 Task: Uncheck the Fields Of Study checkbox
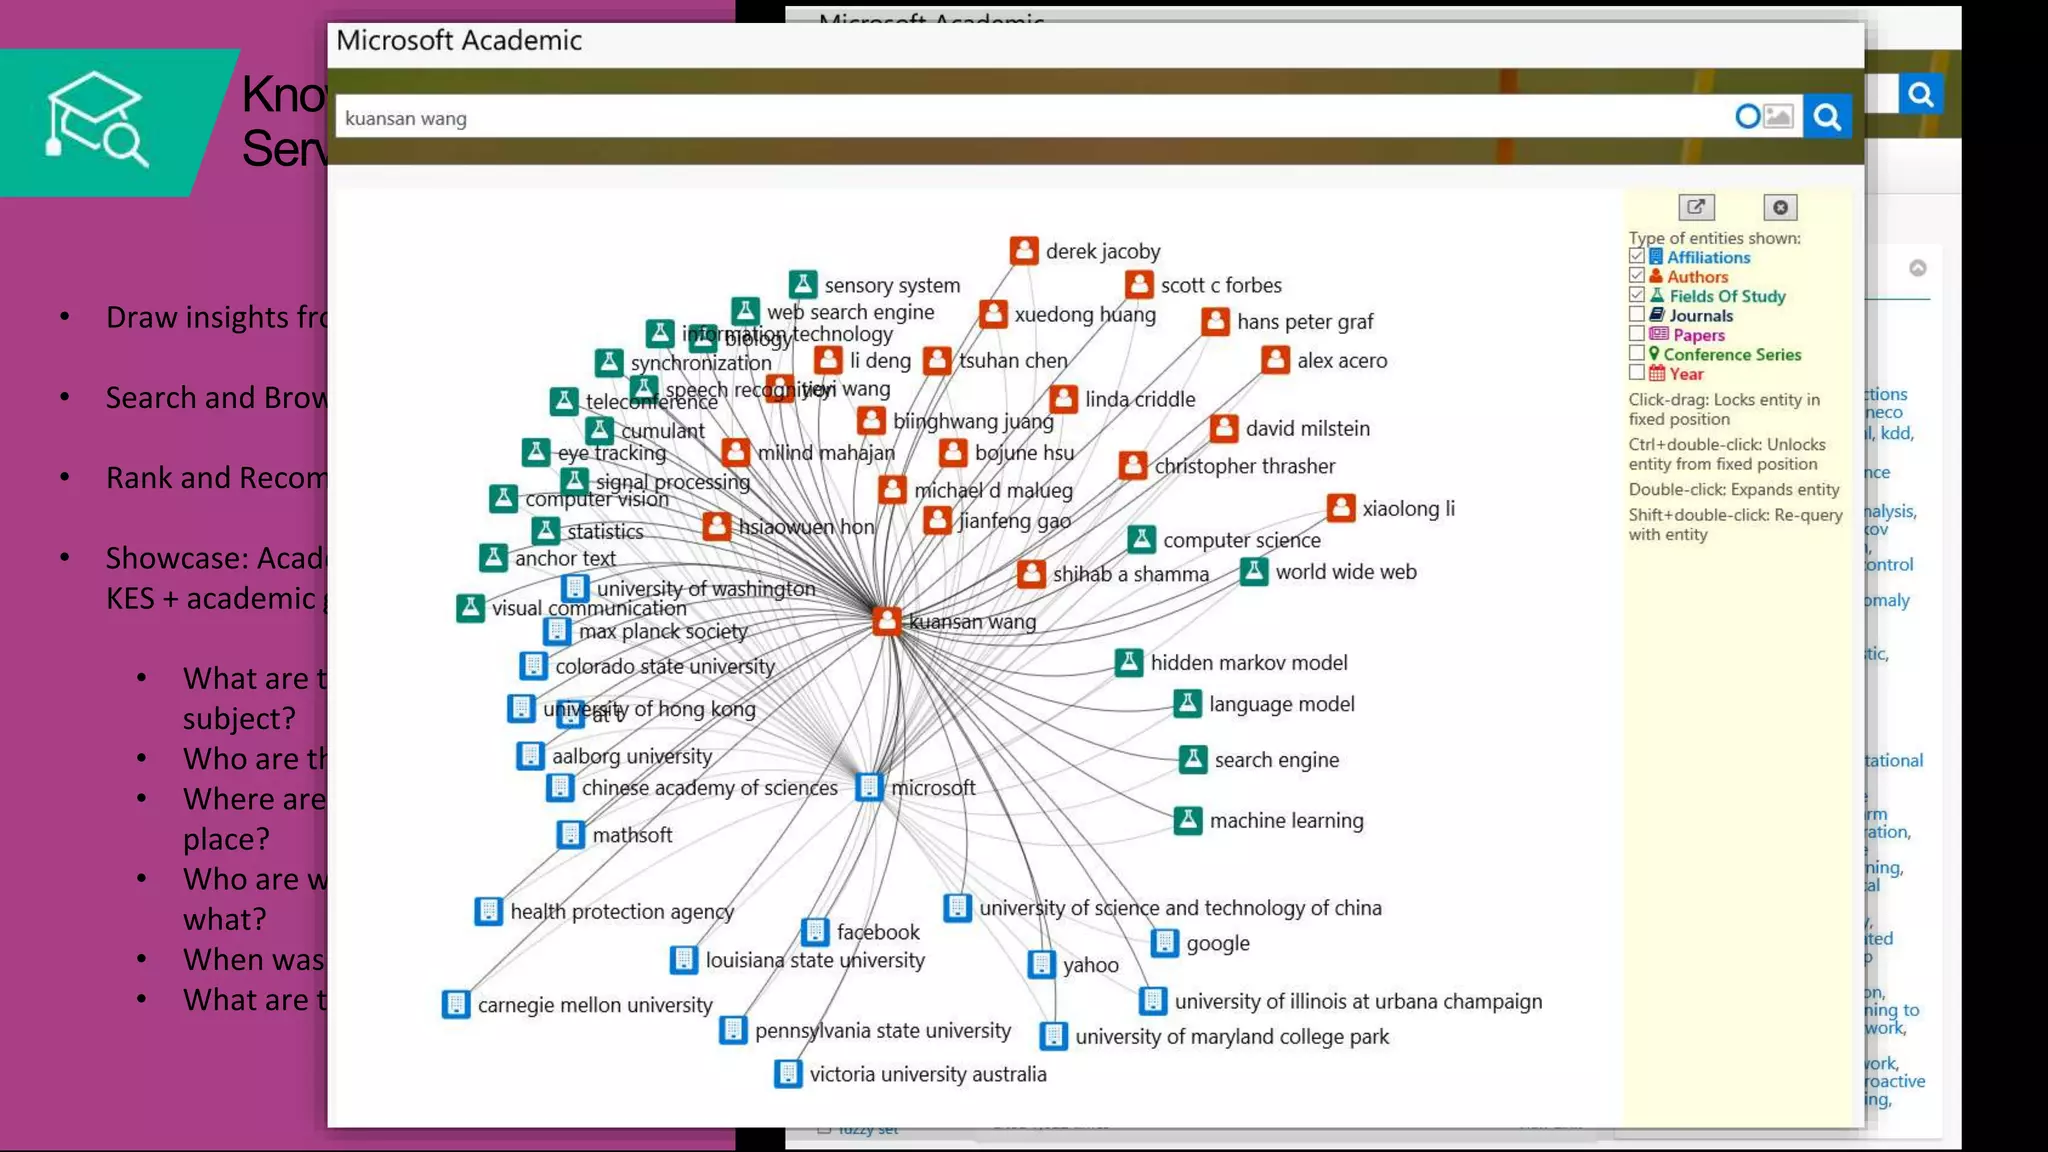(1636, 295)
